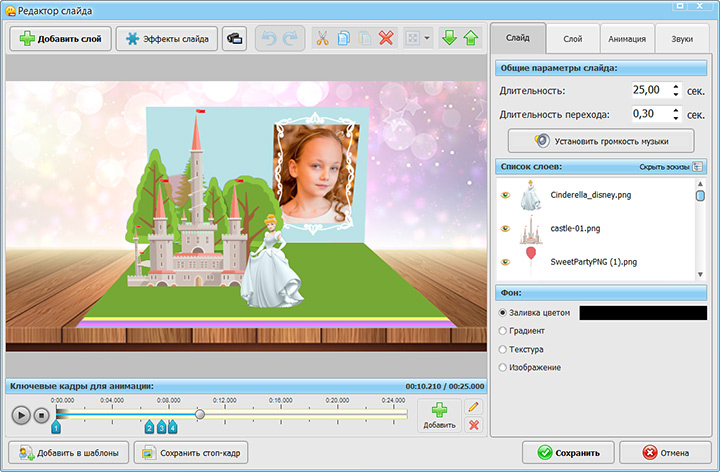Stop the animation preview
This screenshot has width=720, height=472.
click(x=41, y=416)
